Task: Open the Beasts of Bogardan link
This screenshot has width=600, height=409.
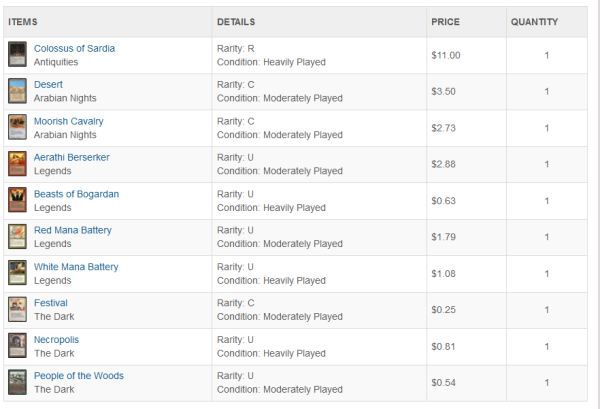Action: pyautogui.click(x=76, y=194)
